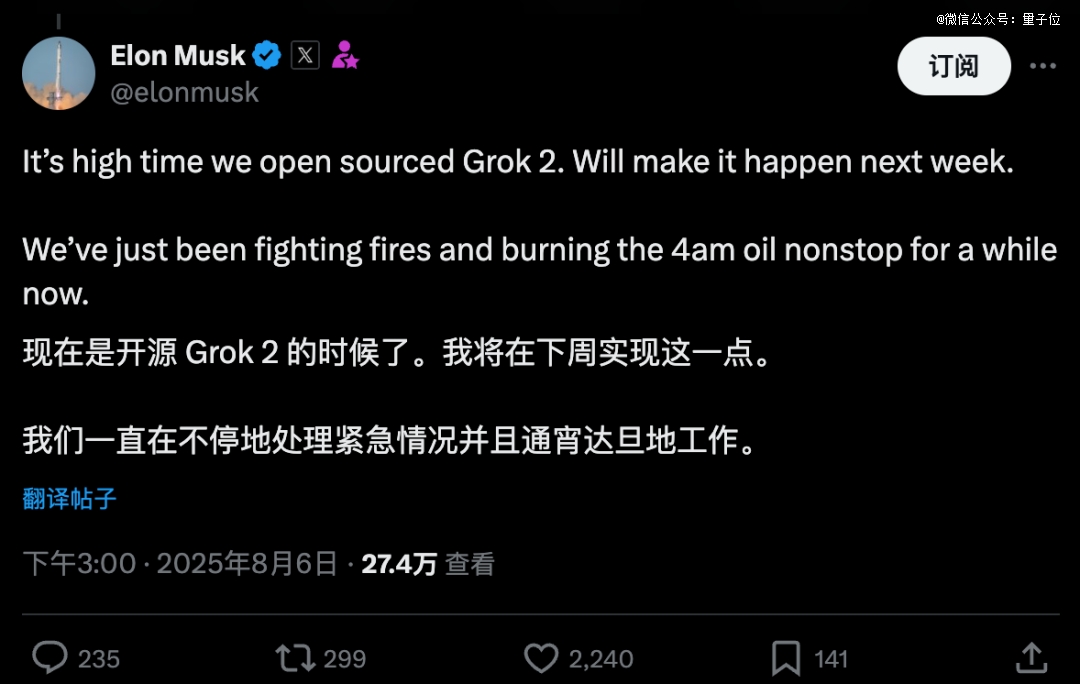Click the X affiliation badge
1080x684 pixels.
tap(306, 55)
